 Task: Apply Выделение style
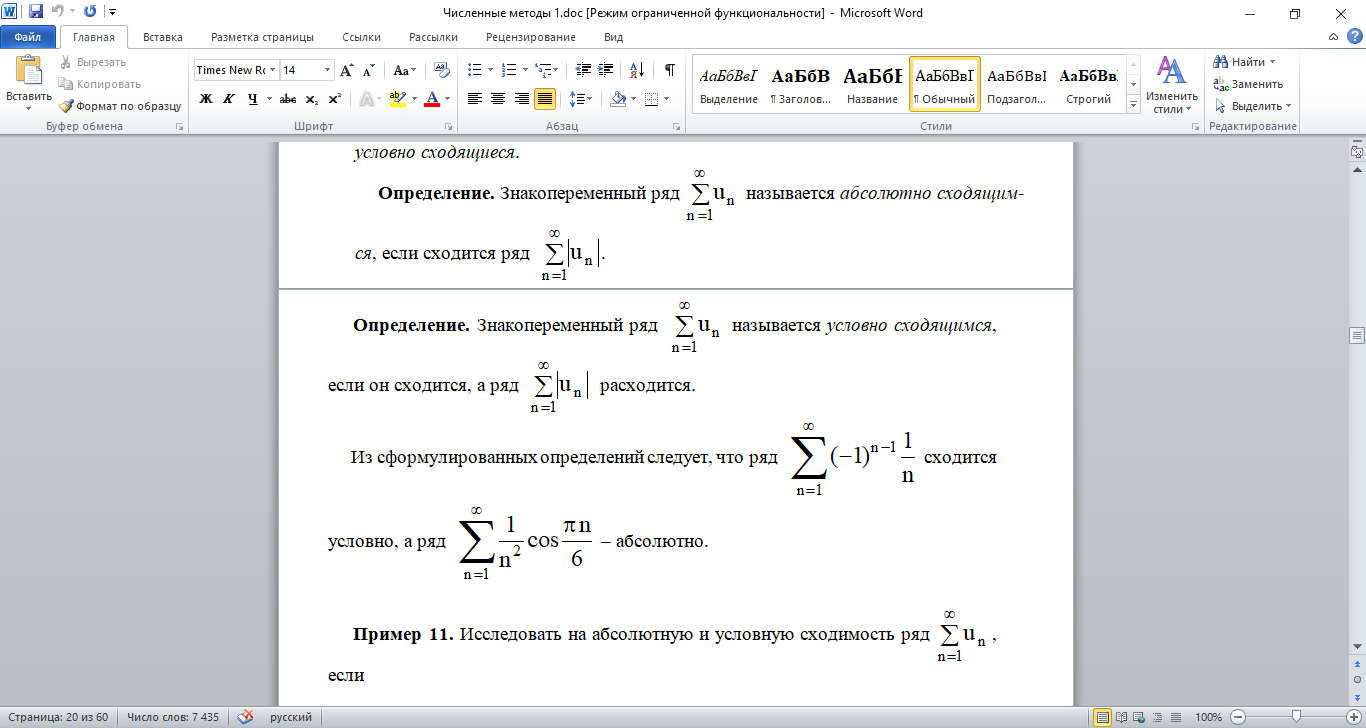(729, 84)
